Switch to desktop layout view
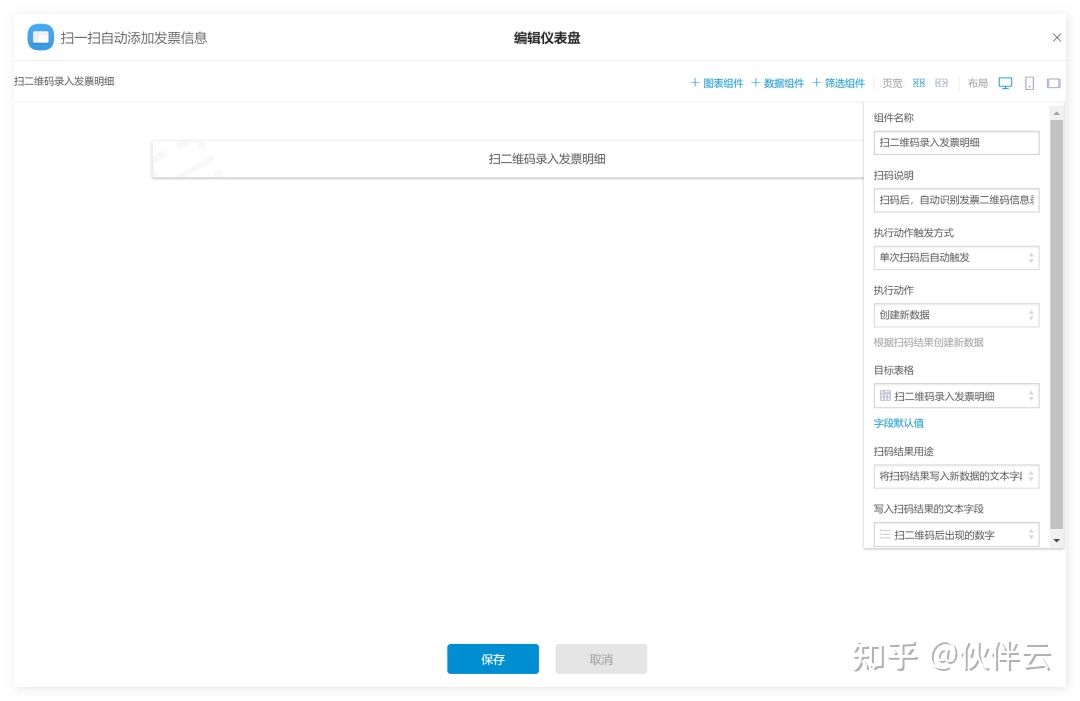Screen dimensions: 1080x701 click(1005, 83)
